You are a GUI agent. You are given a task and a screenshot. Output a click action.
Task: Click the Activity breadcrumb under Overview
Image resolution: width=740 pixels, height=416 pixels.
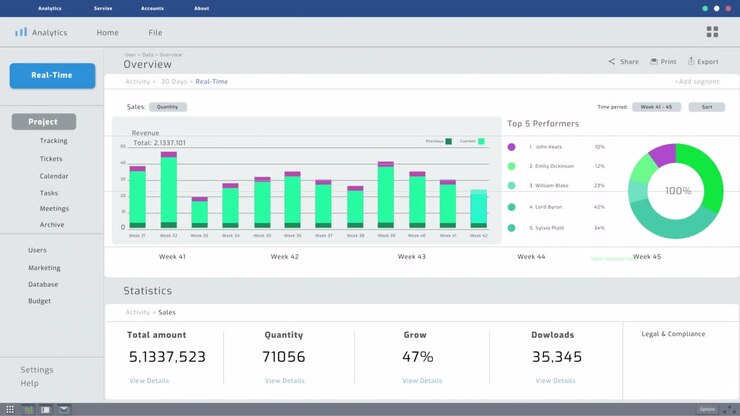point(137,82)
